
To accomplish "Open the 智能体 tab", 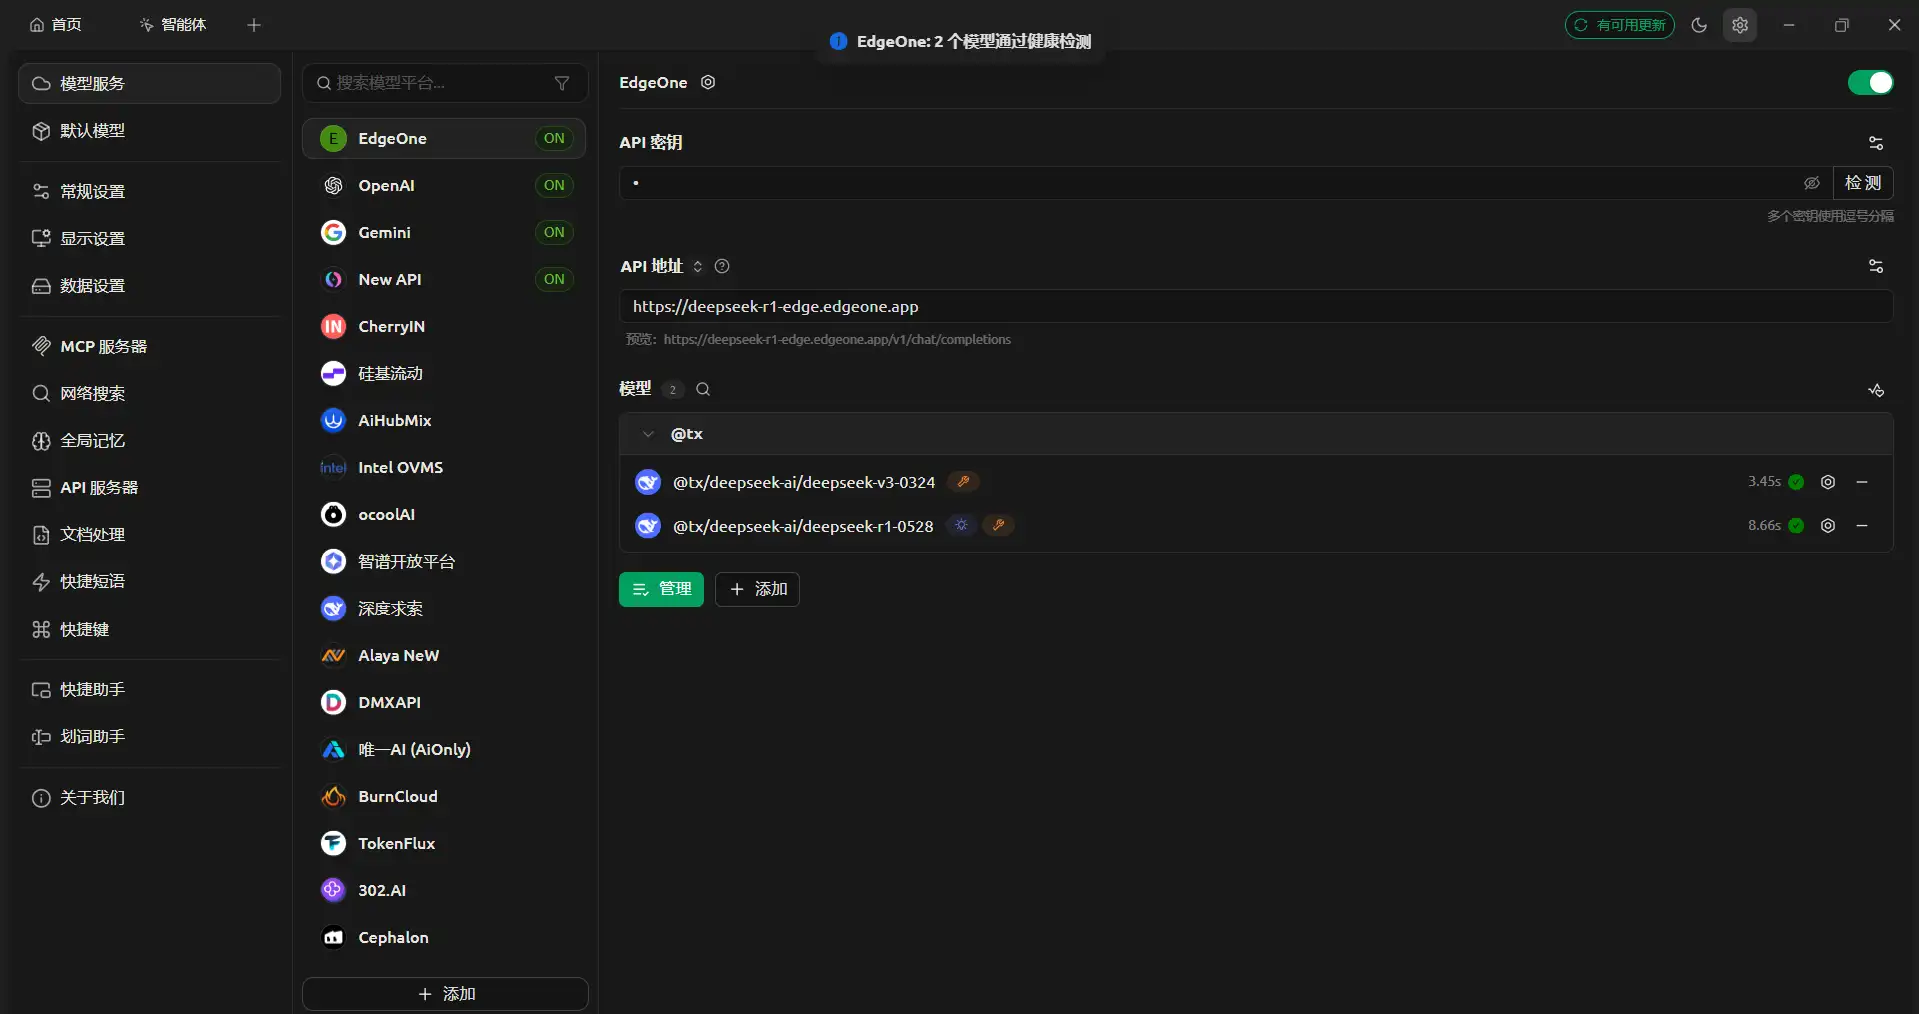I will pos(173,25).
